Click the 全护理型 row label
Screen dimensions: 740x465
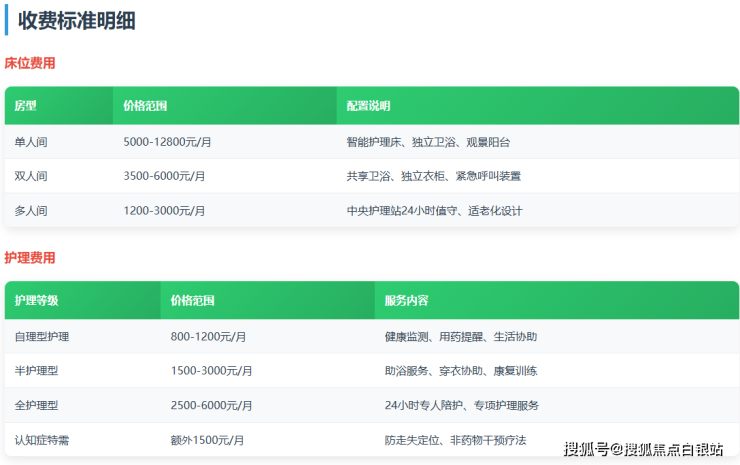point(37,405)
